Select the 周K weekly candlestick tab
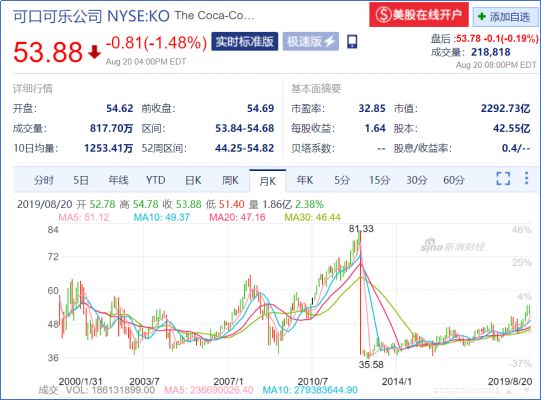Screen dimensions: 541x400 [230, 180]
